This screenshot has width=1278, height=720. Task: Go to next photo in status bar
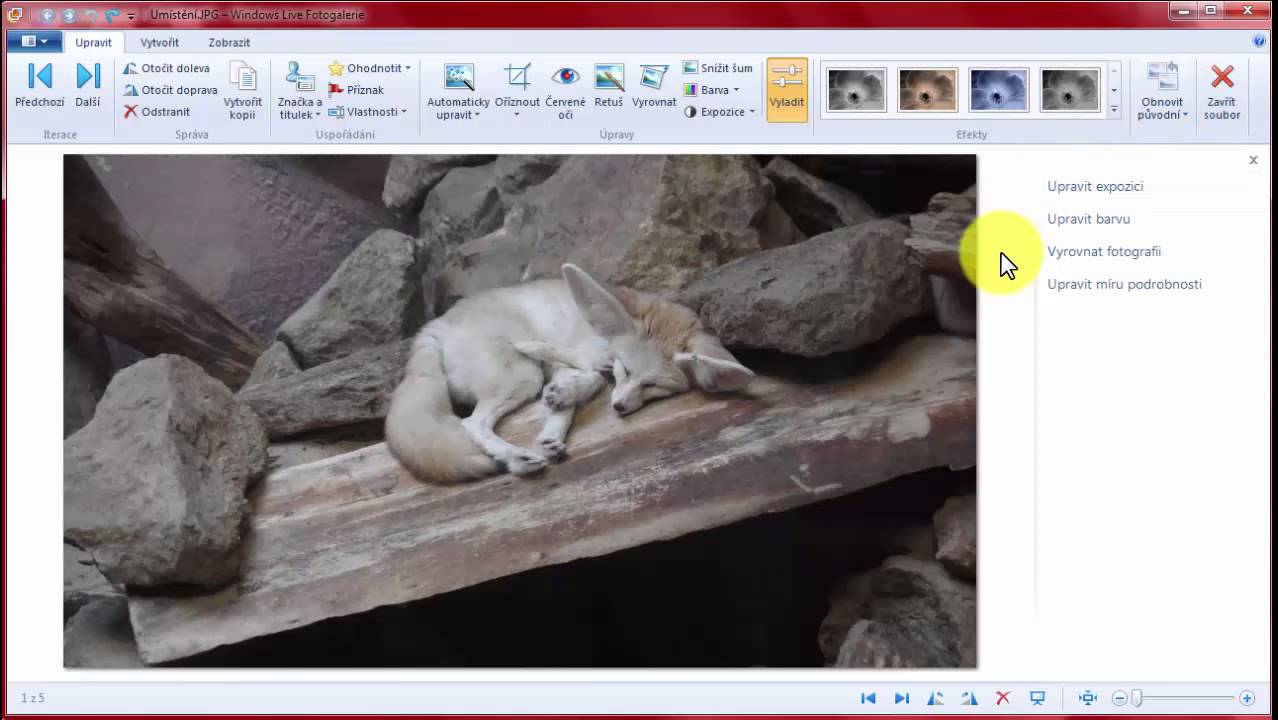[902, 698]
